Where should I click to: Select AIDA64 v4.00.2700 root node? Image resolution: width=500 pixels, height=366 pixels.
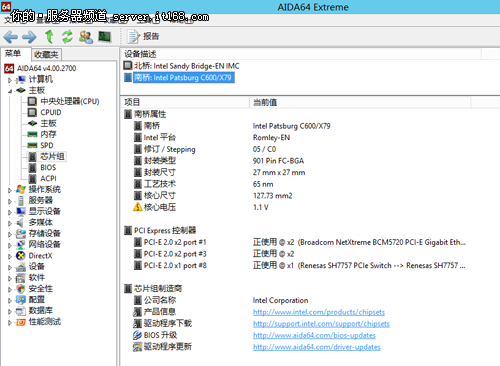(x=46, y=68)
